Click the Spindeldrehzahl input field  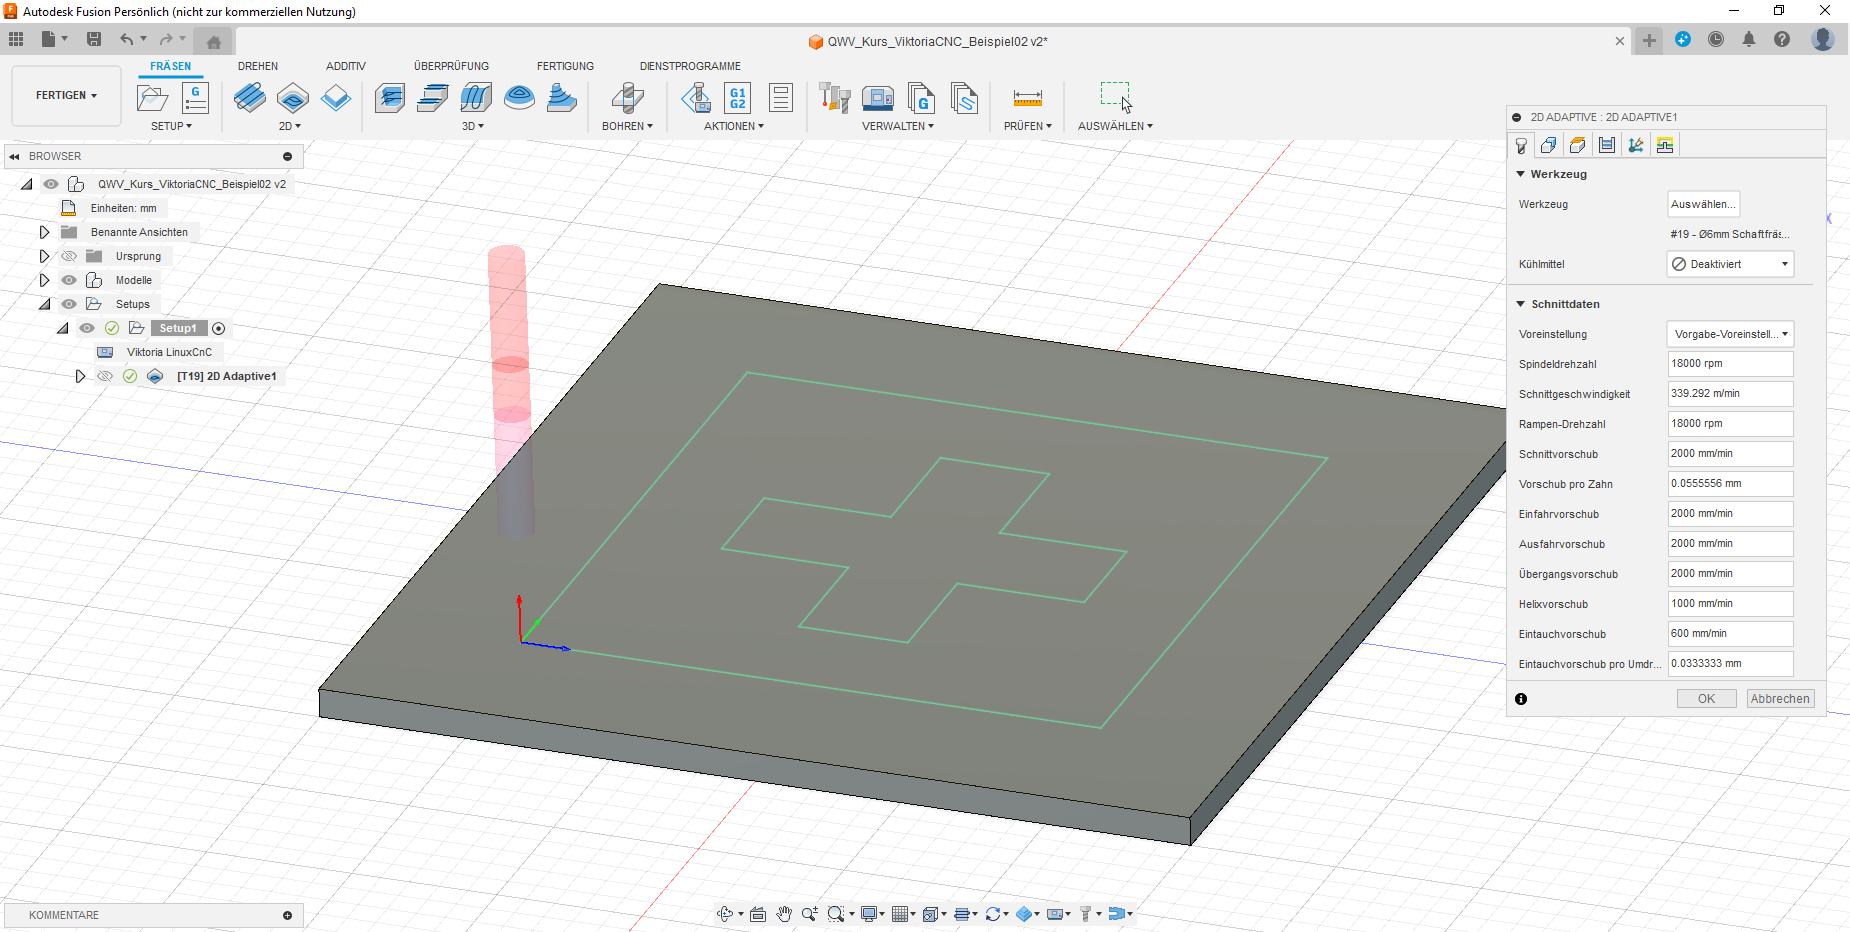[1730, 364]
